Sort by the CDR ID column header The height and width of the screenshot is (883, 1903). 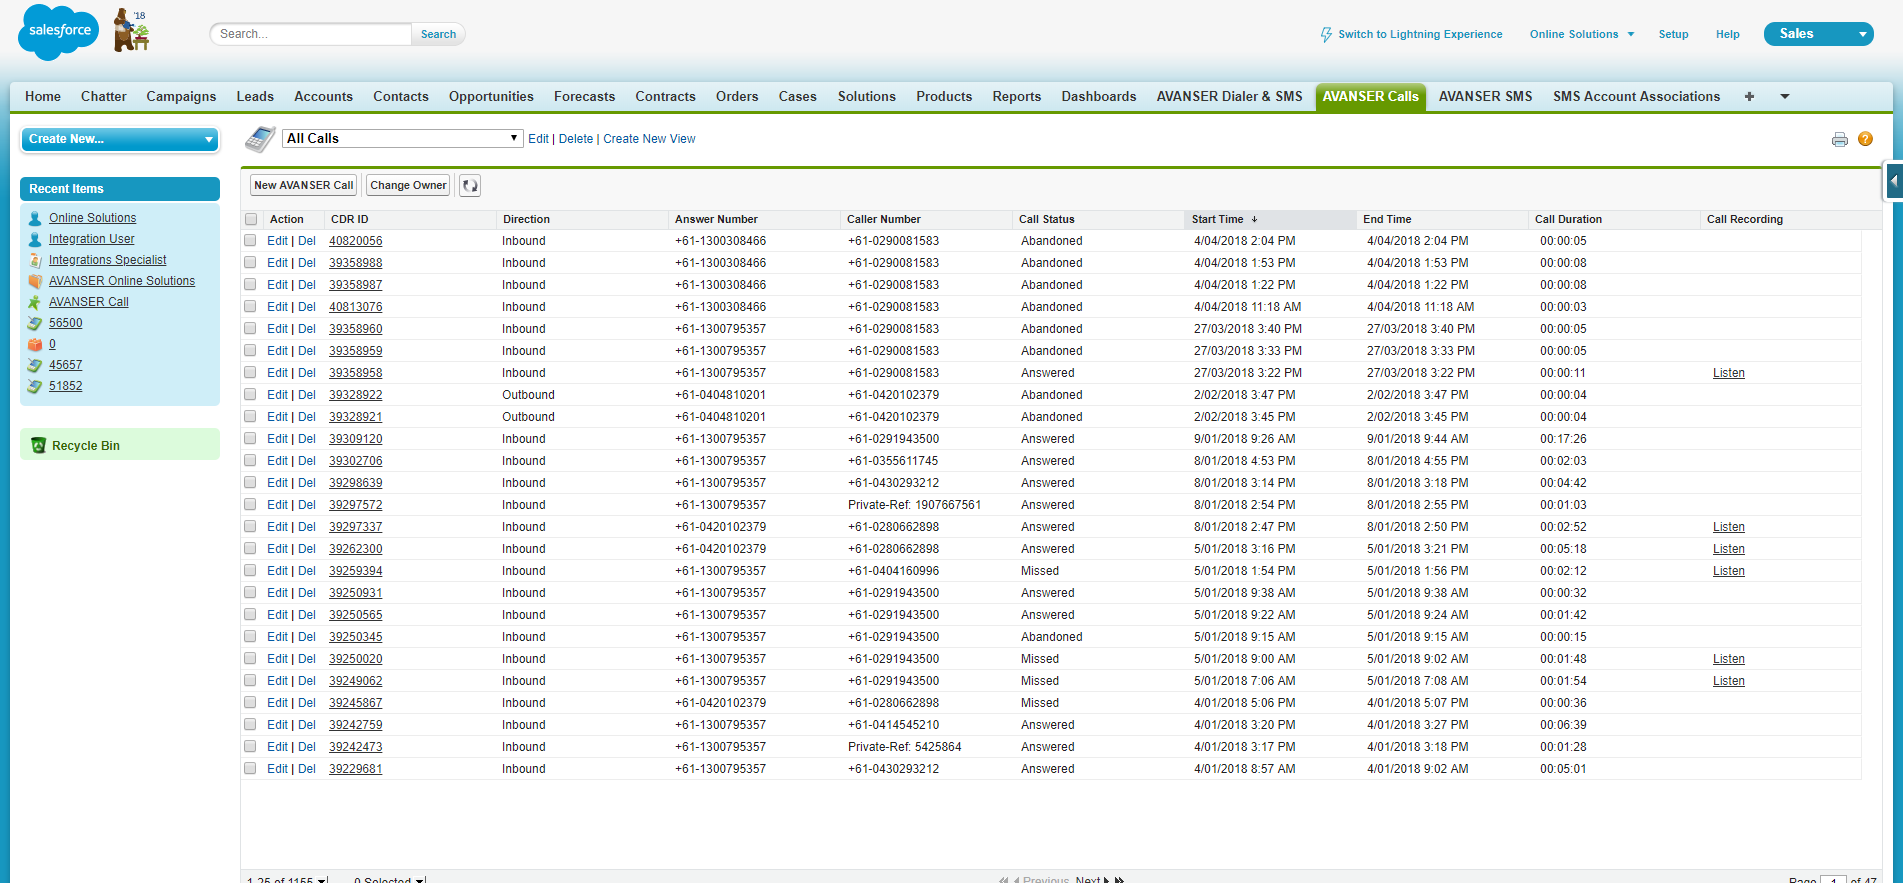350,219
